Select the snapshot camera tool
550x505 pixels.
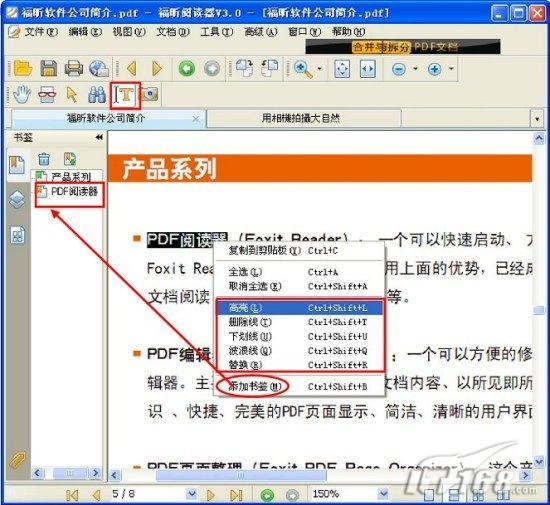pyautogui.click(x=150, y=94)
